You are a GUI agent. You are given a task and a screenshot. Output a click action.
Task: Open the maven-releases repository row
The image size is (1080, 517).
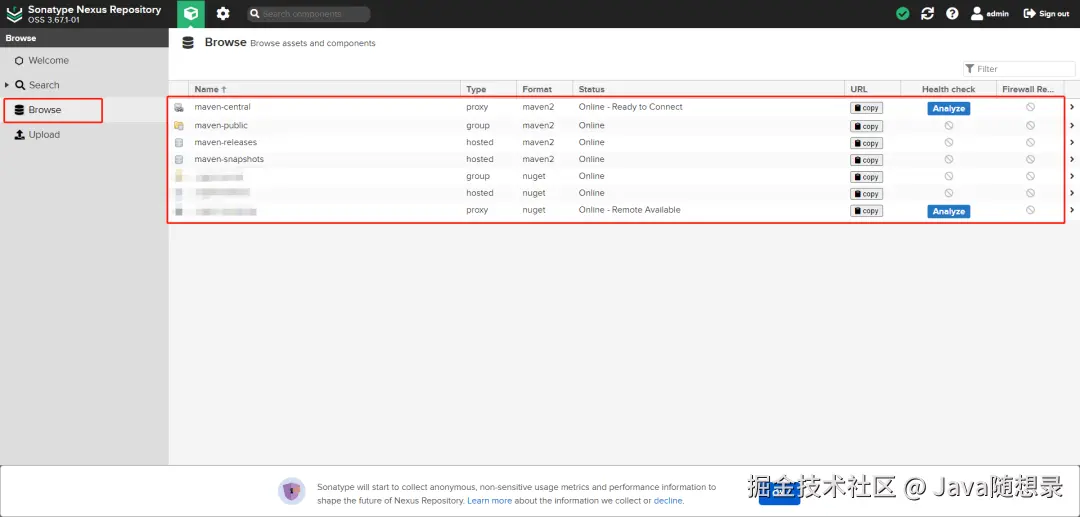pyautogui.click(x=624, y=143)
